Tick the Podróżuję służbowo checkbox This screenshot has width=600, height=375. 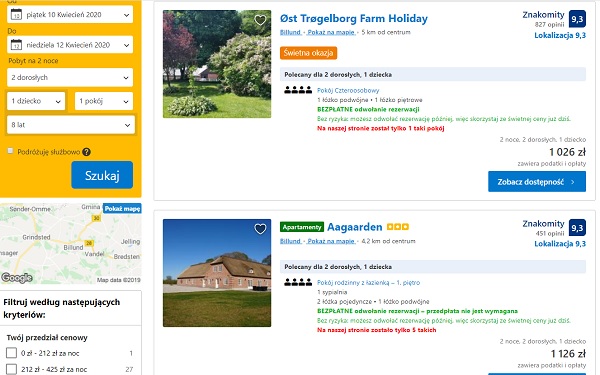10,151
